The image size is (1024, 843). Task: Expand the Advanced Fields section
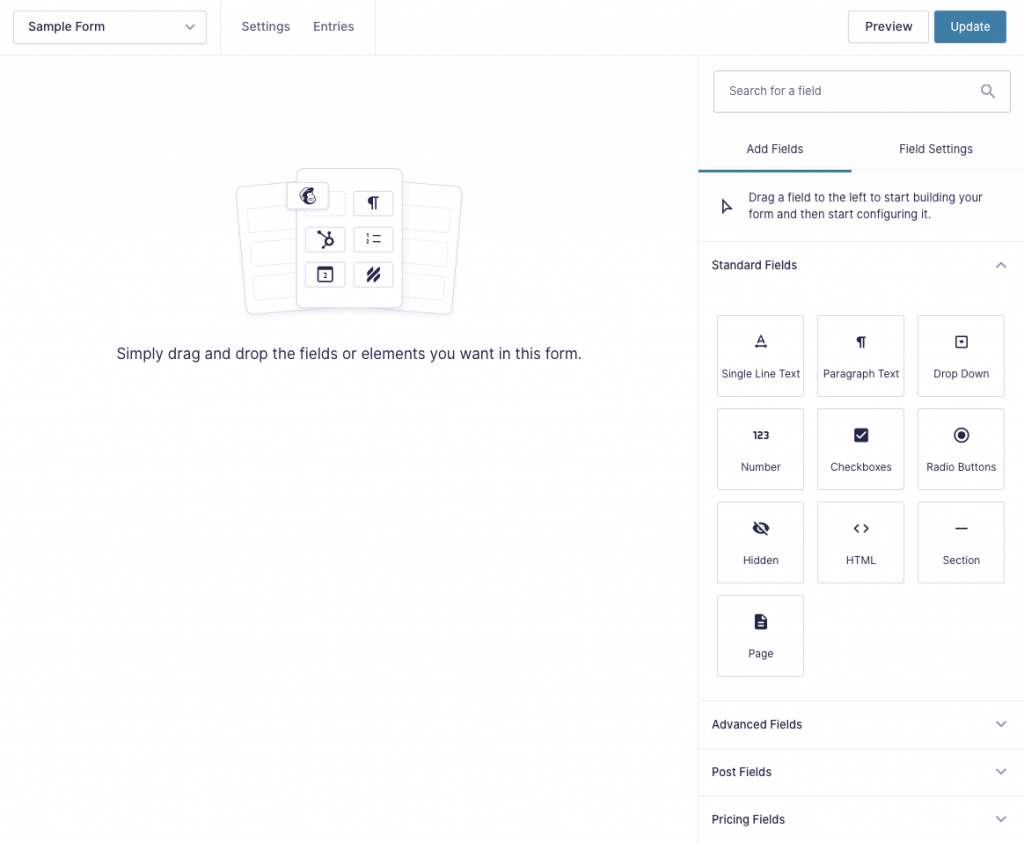click(1000, 724)
